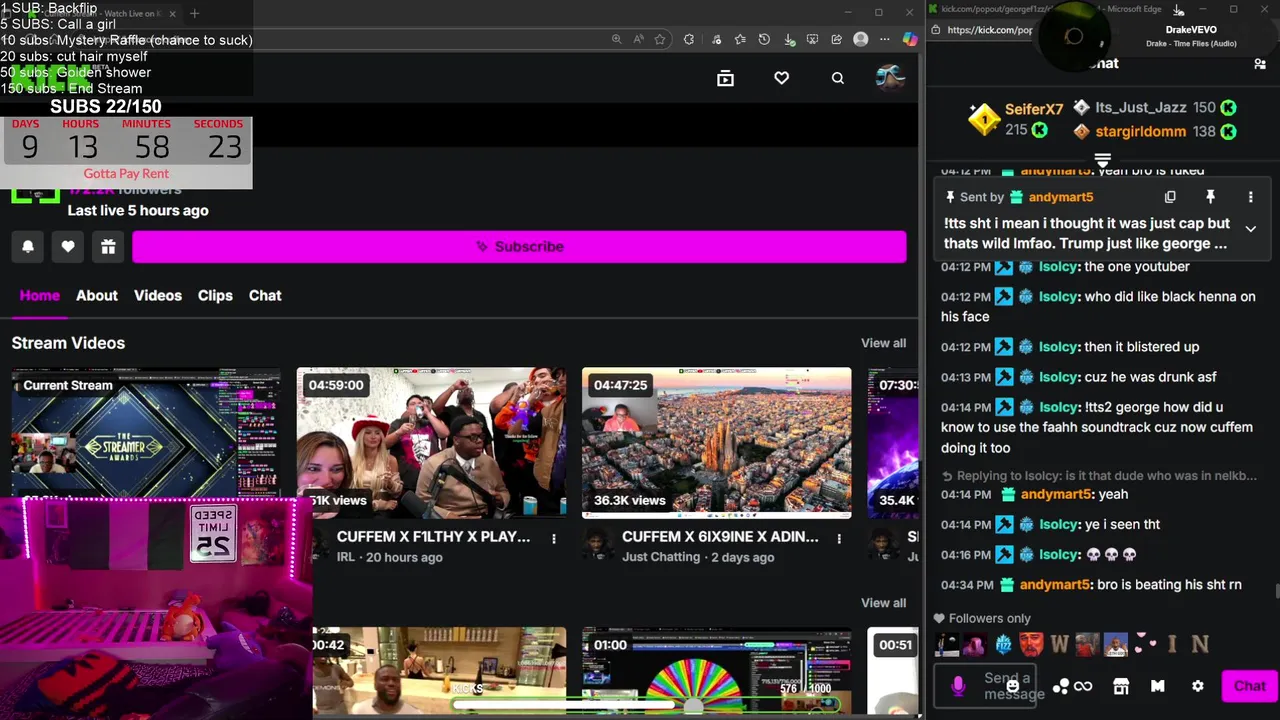The width and height of the screenshot is (1280, 720).
Task: Open chat settings gear icon
Action: coord(1197,686)
